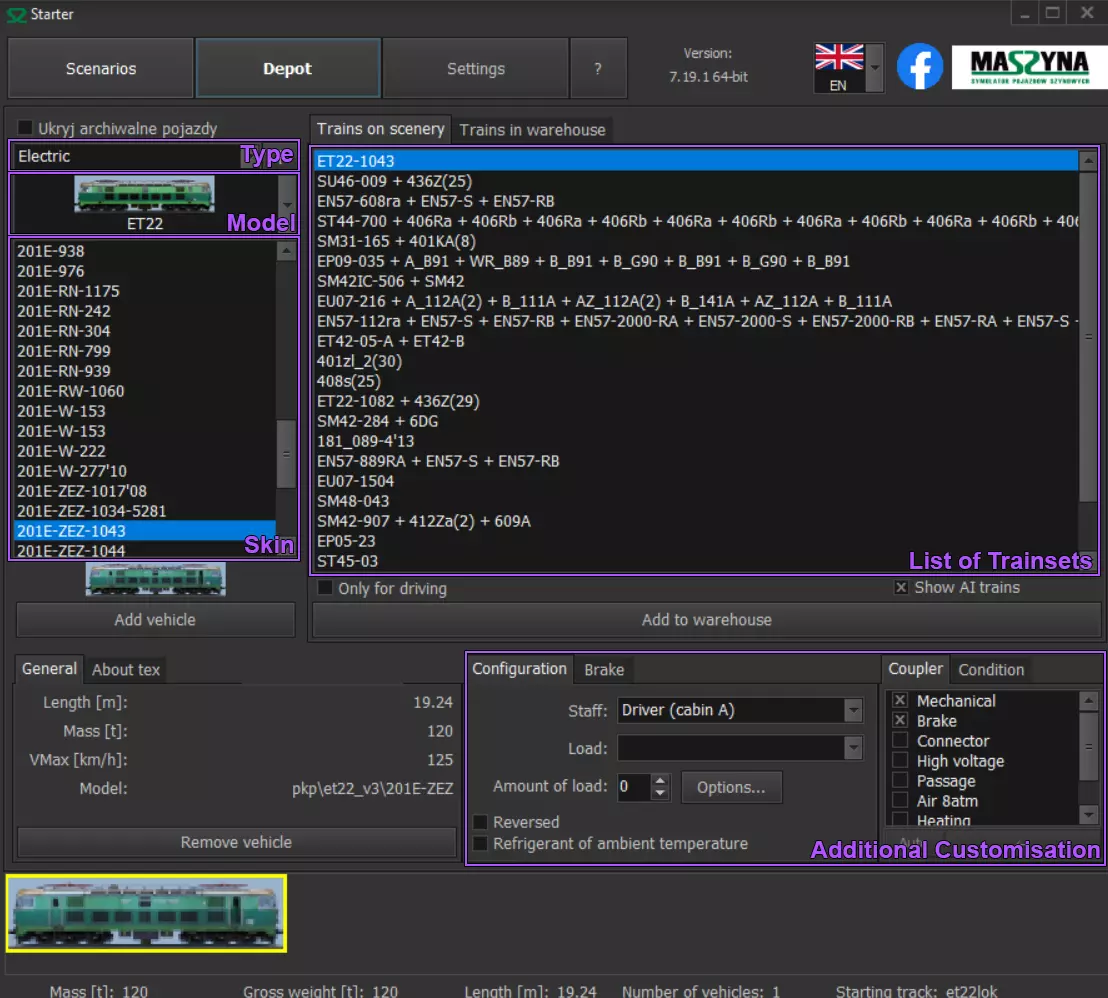Open the question mark help button

pos(598,69)
